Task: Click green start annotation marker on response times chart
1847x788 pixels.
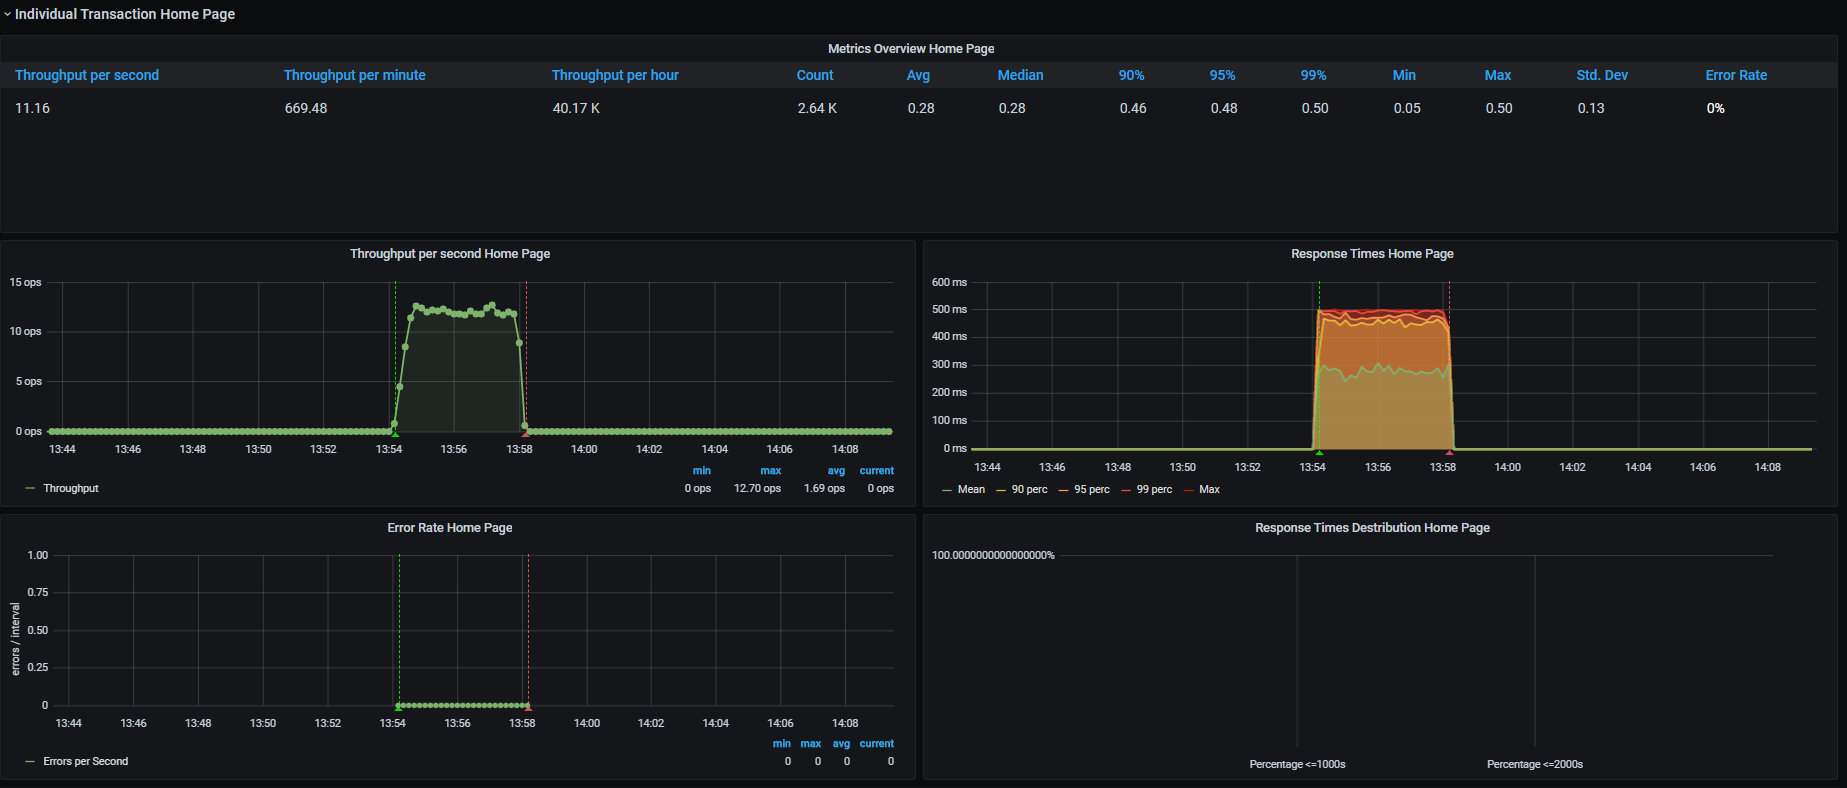Action: coord(1319,452)
